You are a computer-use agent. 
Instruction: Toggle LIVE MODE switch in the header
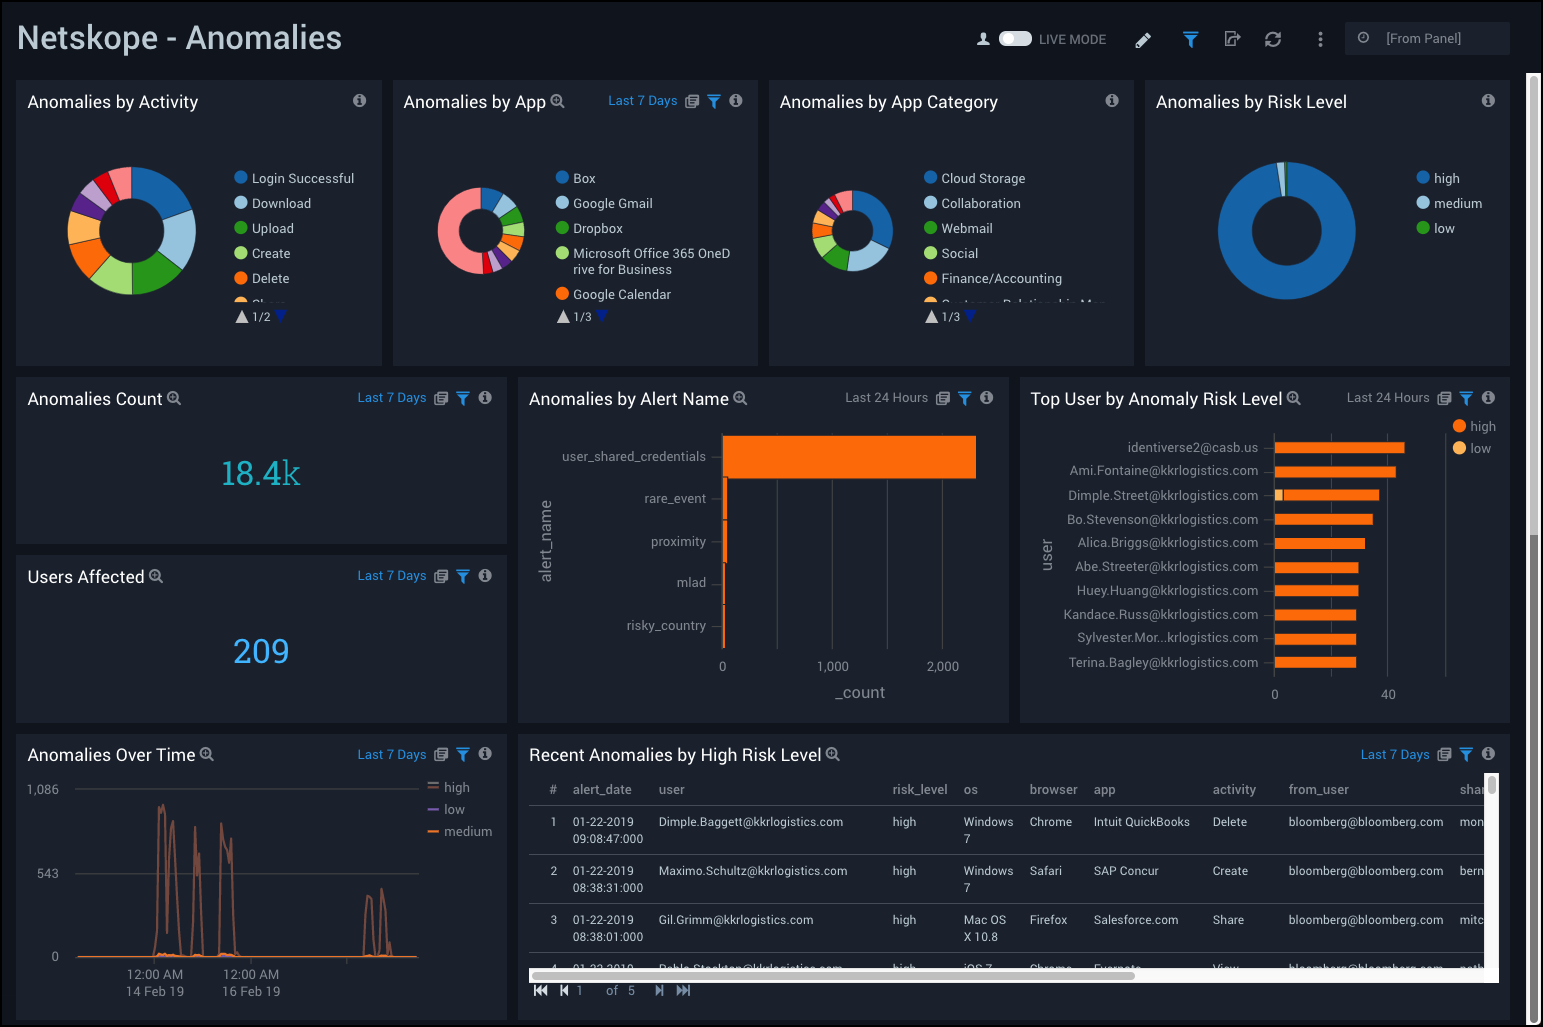tap(1015, 38)
